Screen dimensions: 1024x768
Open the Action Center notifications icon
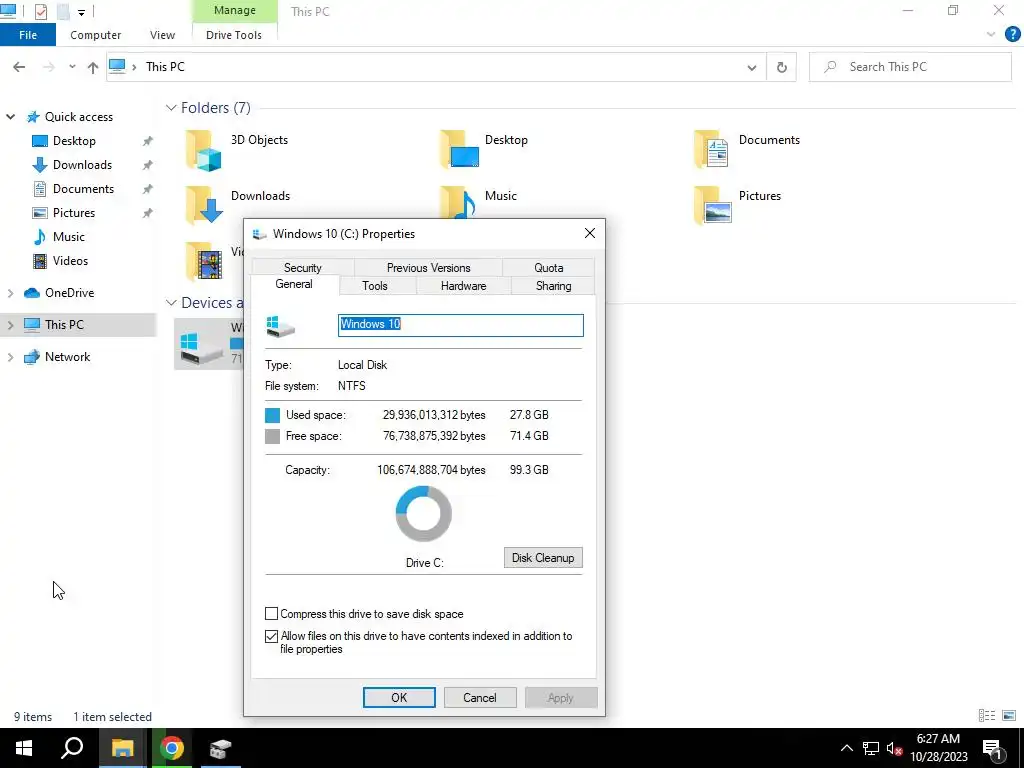coord(992,749)
